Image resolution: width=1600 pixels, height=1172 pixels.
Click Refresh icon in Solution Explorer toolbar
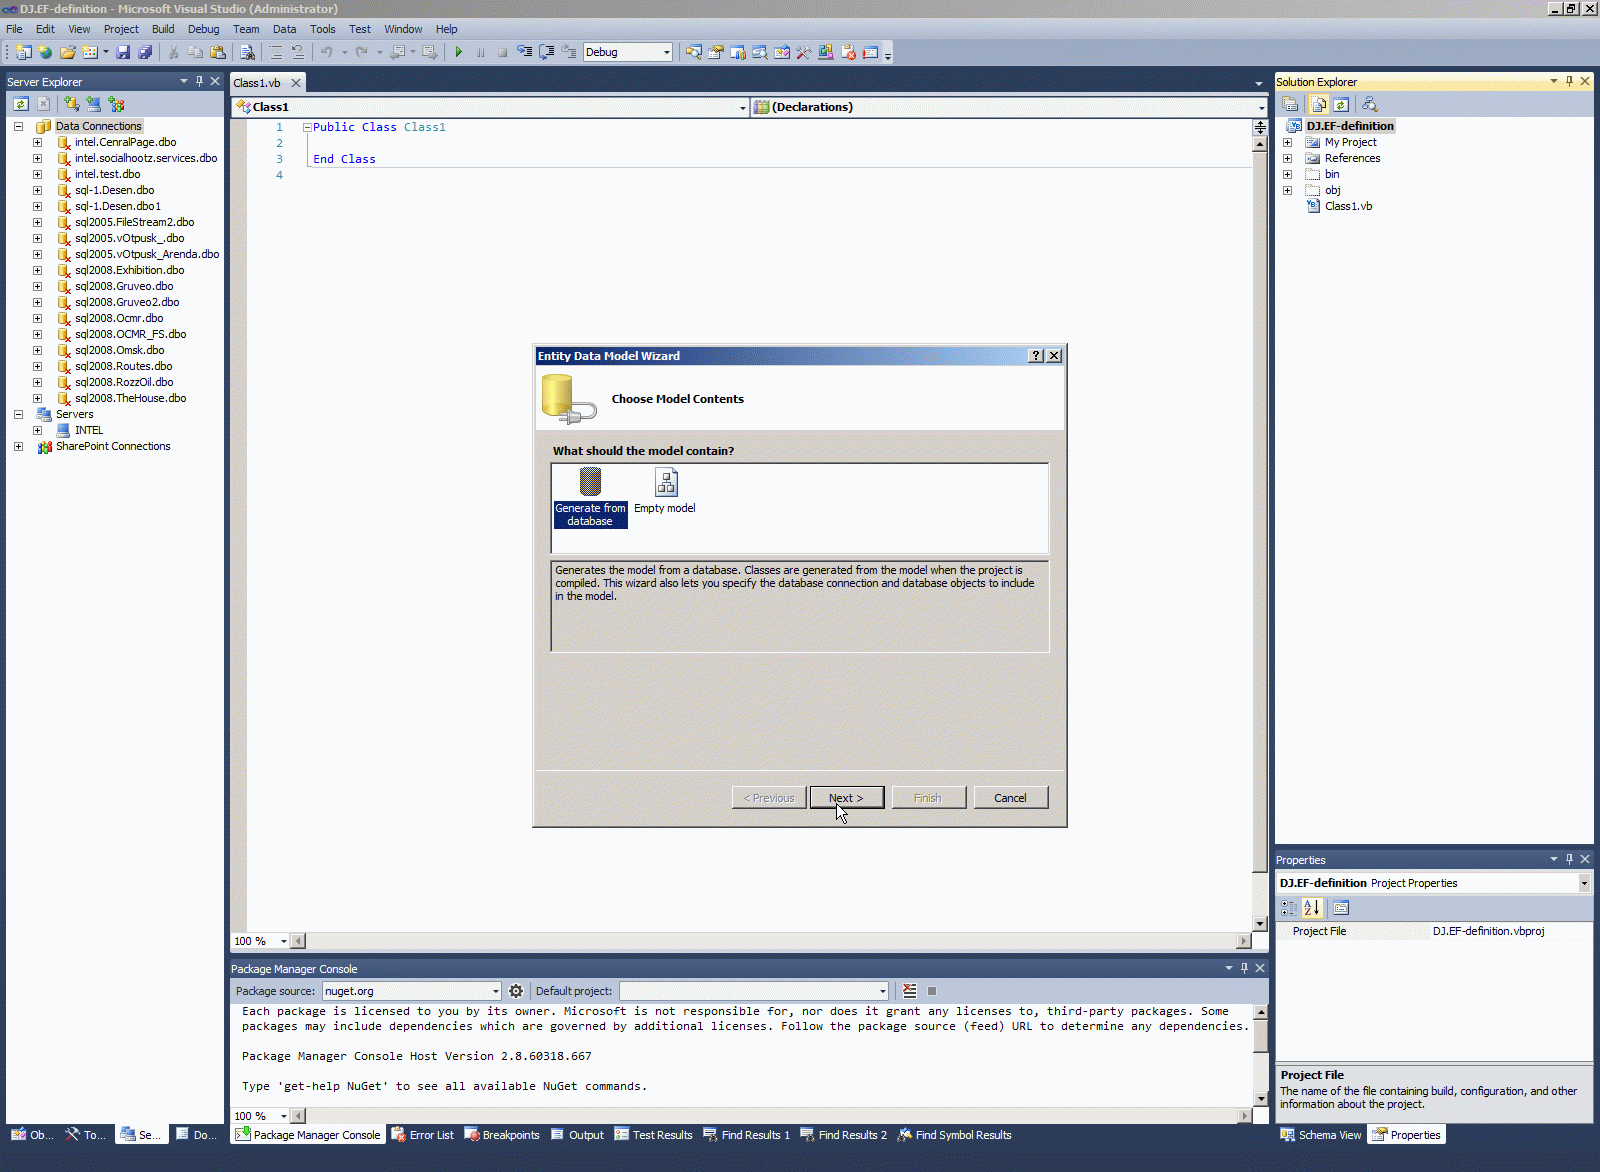1341,104
